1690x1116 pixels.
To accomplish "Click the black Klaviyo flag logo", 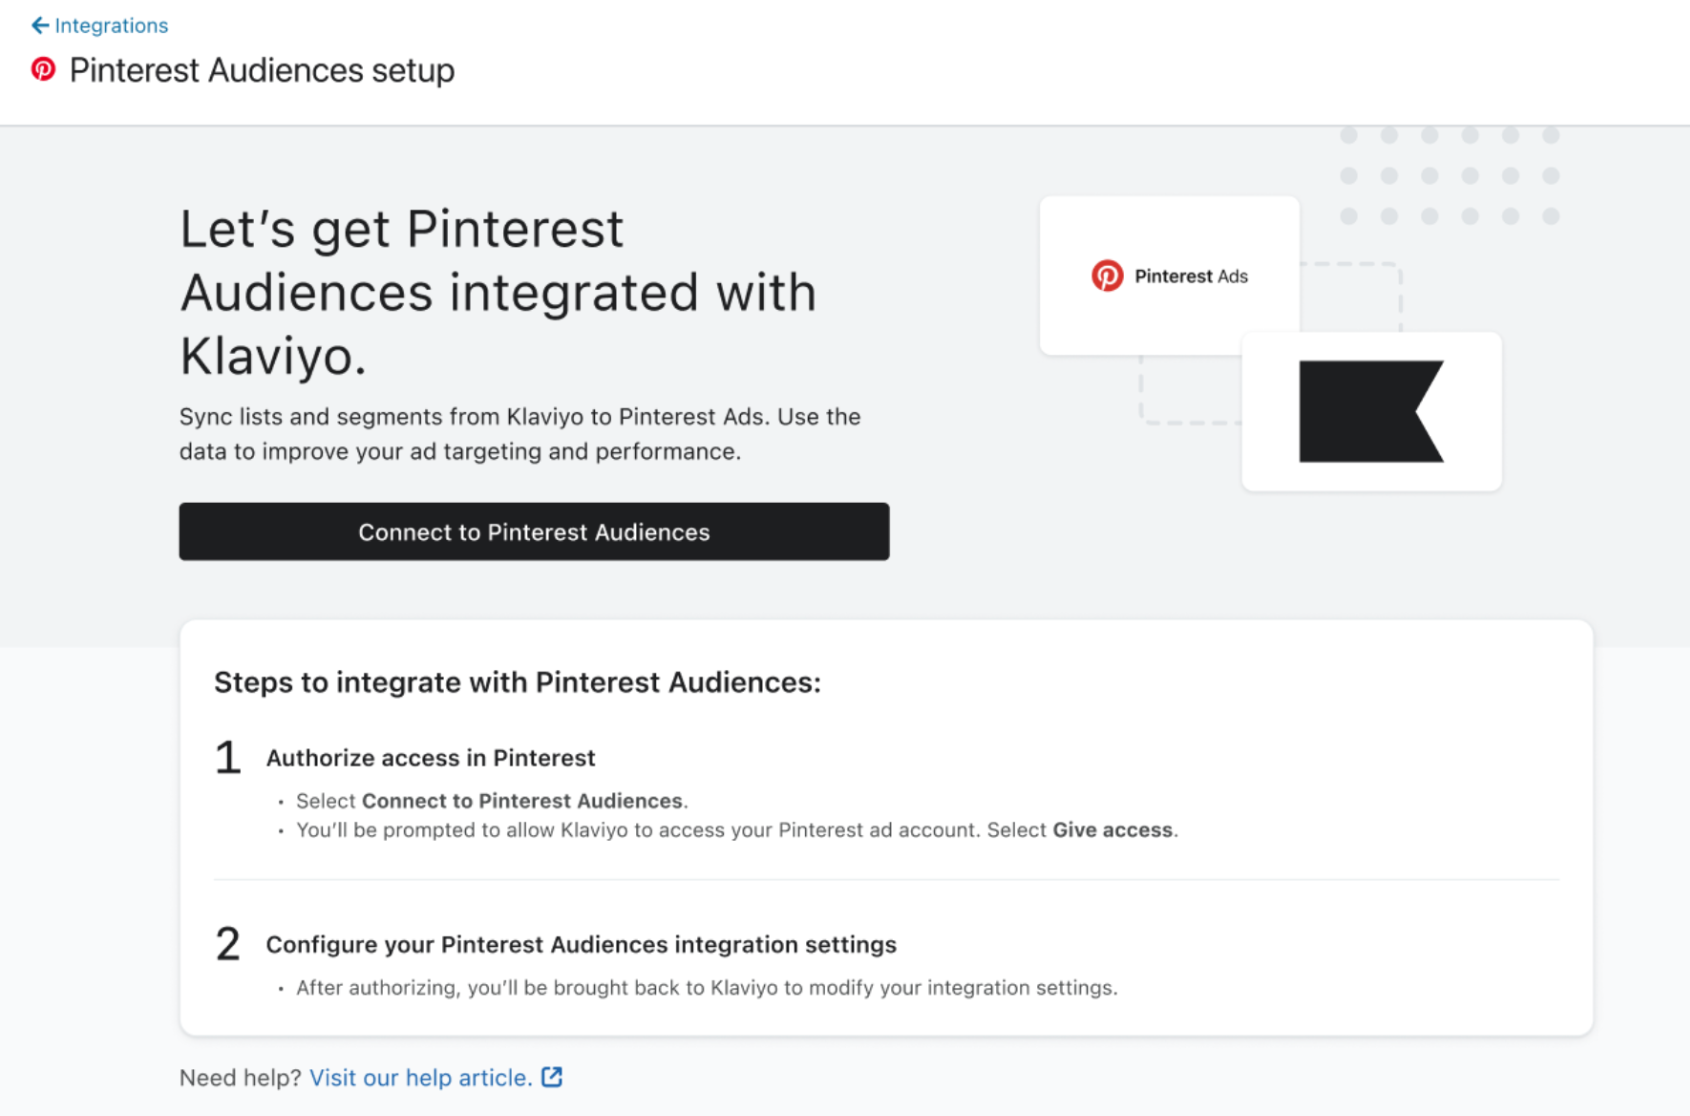I will click(x=1370, y=411).
